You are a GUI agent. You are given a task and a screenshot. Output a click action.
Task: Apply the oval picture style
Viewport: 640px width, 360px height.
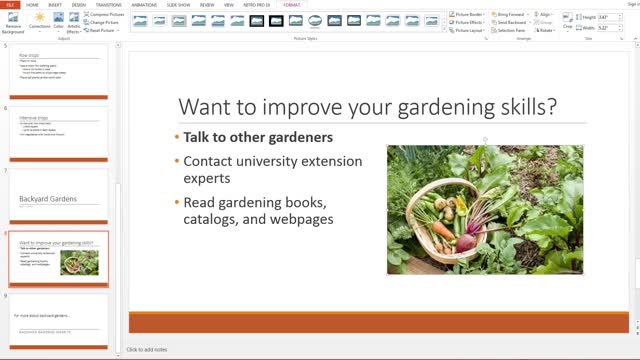(315, 20)
